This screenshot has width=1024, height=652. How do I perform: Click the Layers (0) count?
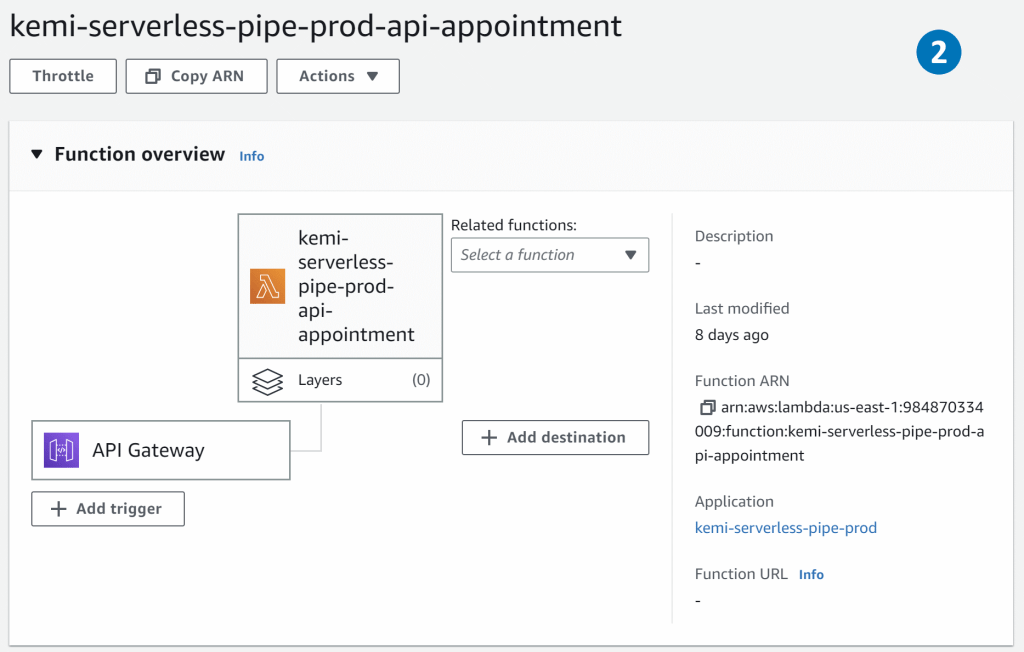[421, 380]
